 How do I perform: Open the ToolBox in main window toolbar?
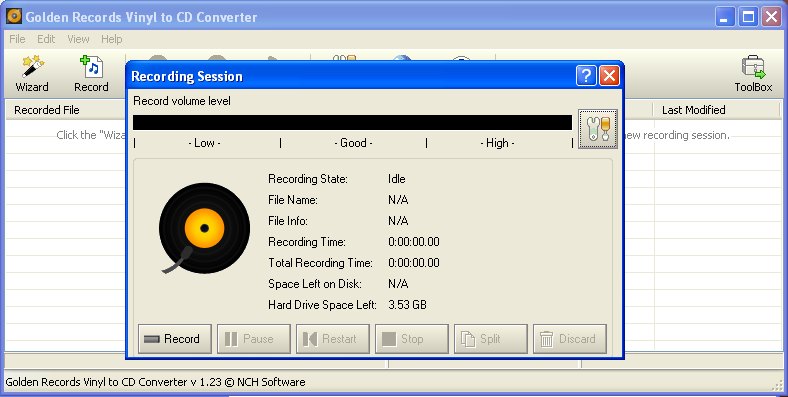(x=753, y=74)
